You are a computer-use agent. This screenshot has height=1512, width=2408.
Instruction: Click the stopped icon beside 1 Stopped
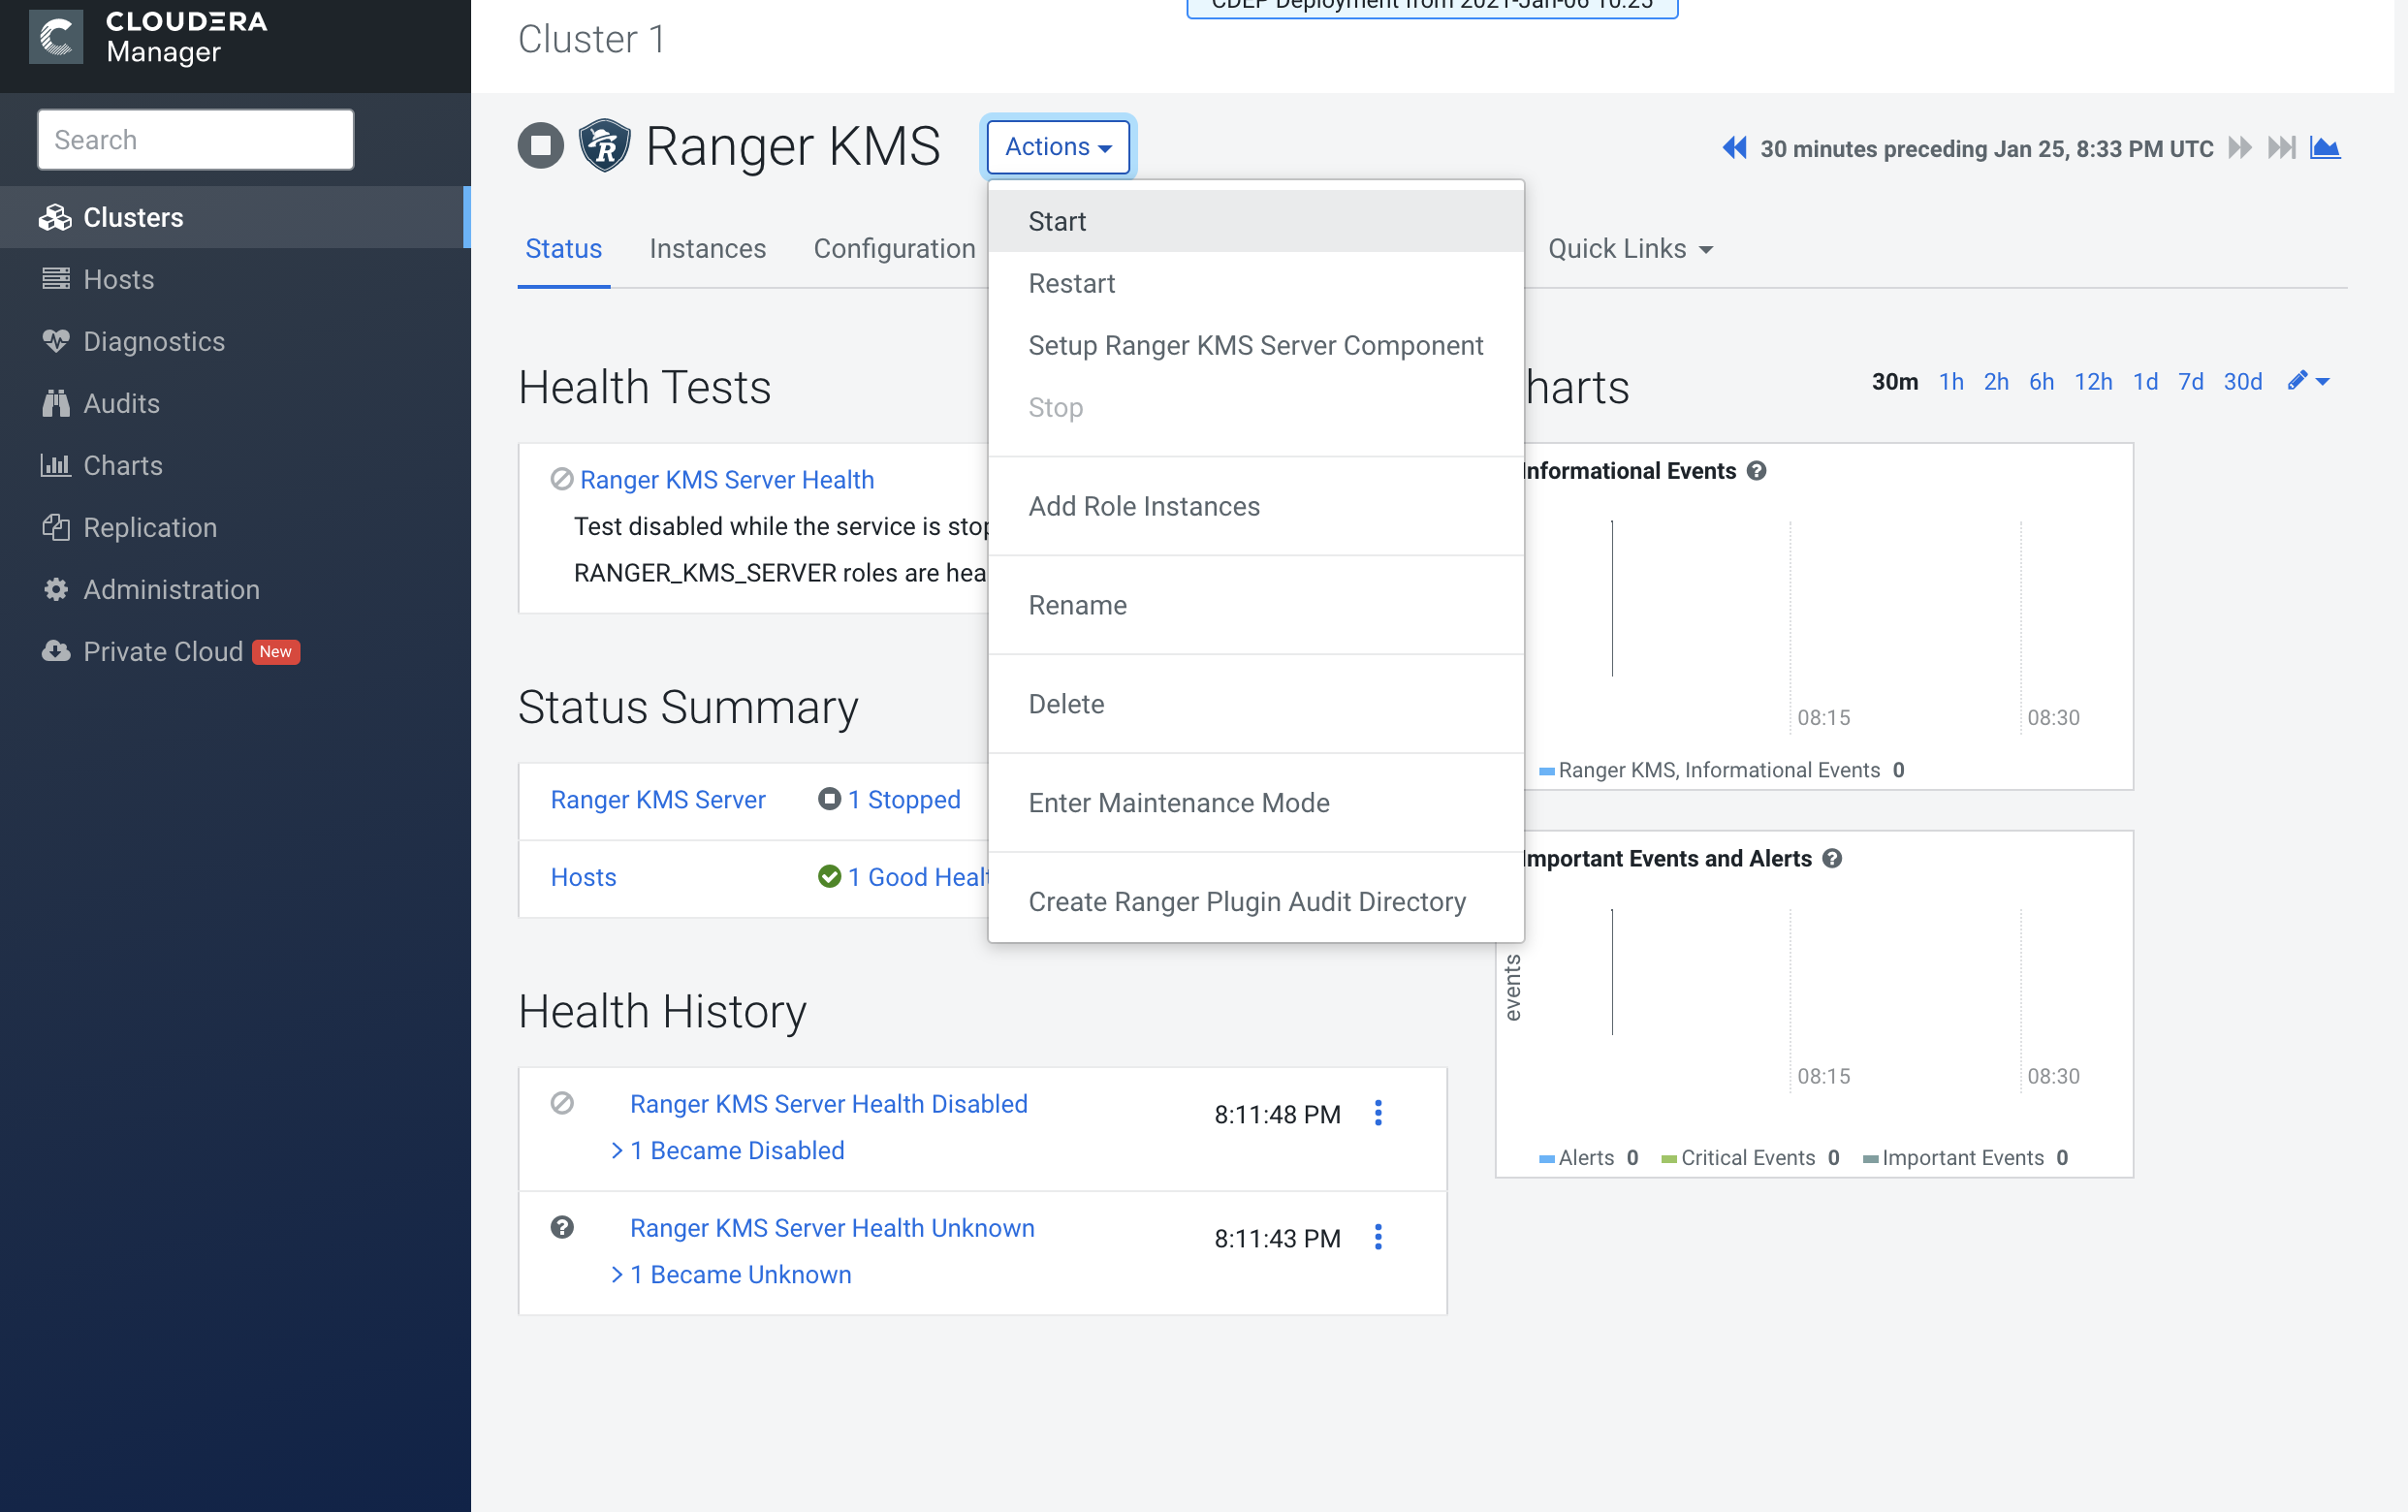coord(829,799)
